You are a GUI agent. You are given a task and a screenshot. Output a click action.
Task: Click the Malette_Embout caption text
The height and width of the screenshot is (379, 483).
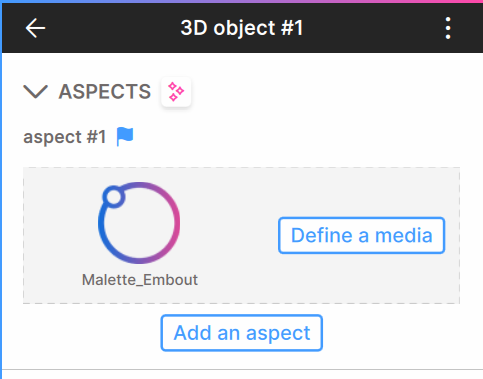coord(140,280)
